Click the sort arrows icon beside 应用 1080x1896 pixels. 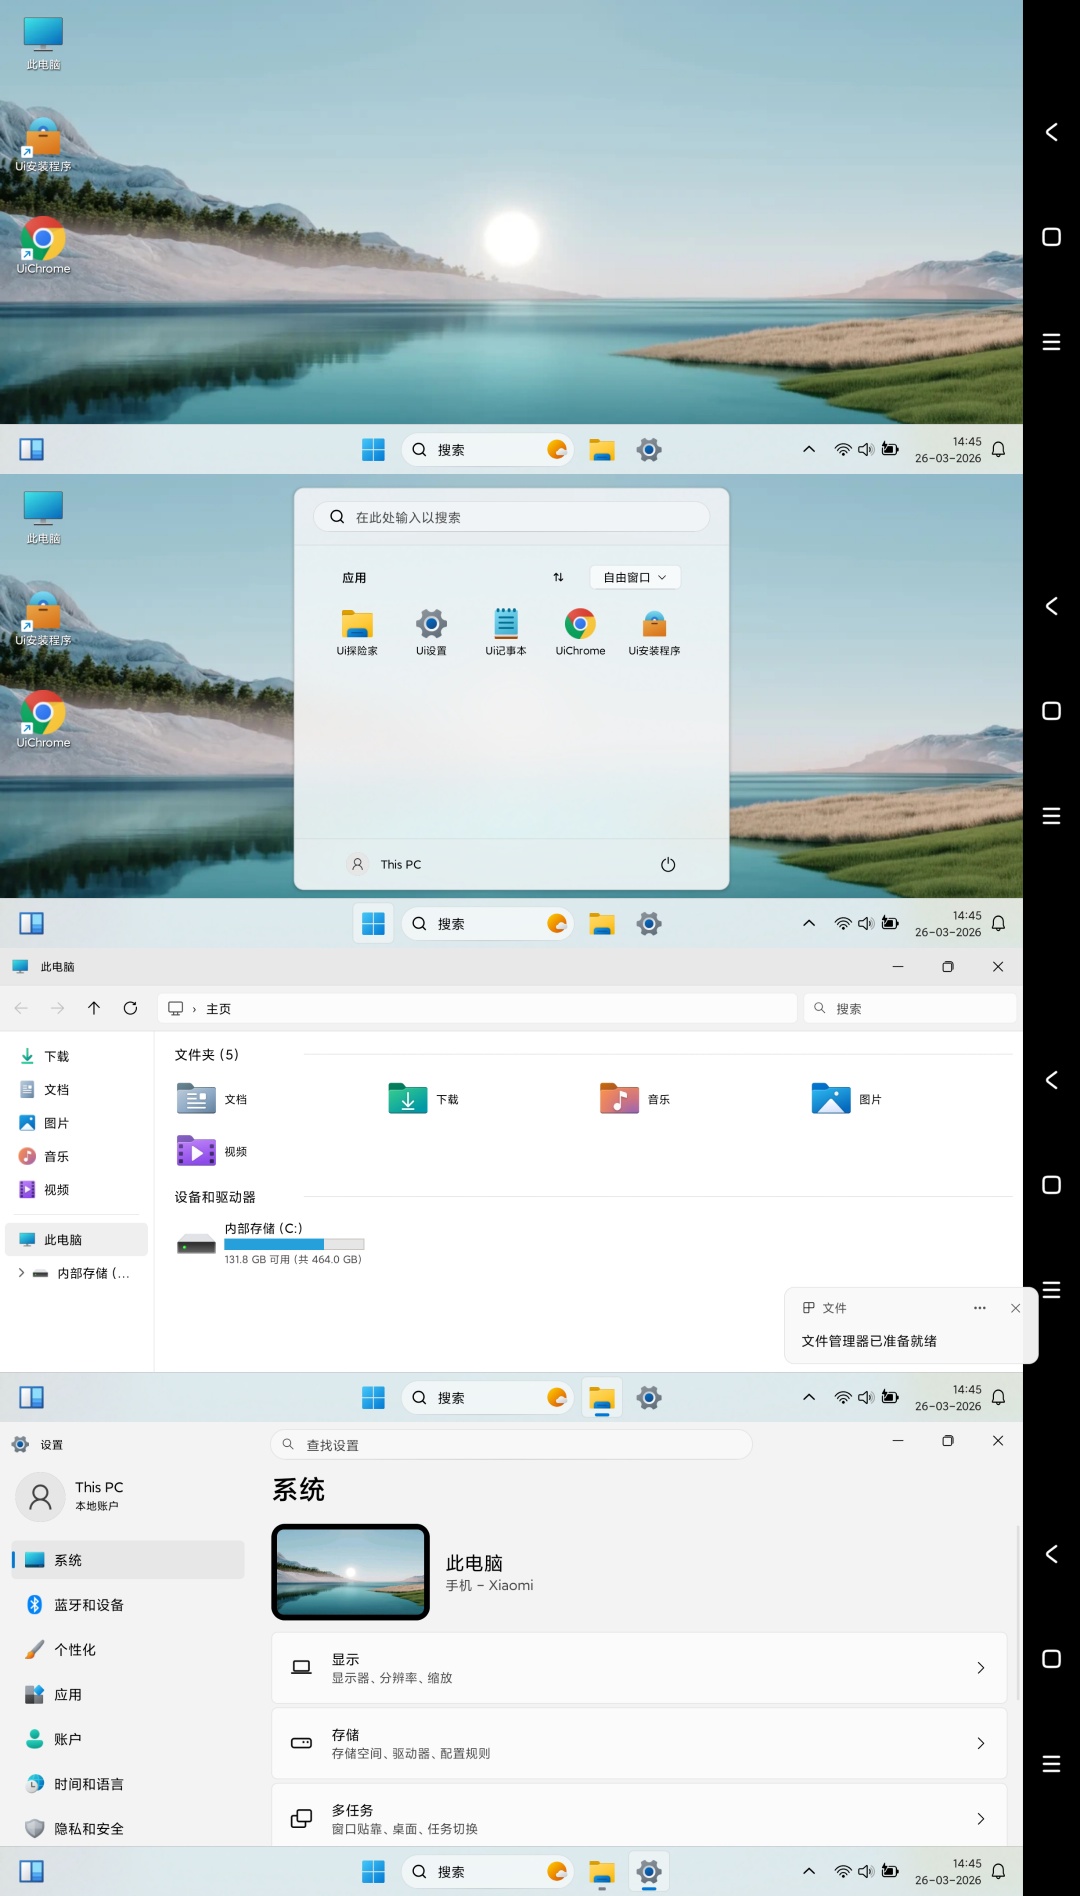coord(558,577)
